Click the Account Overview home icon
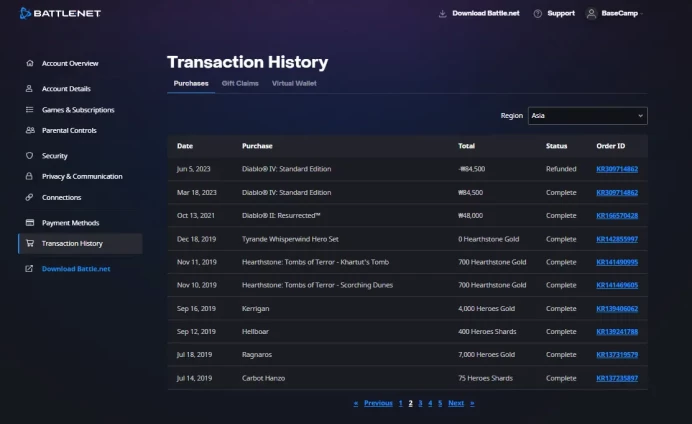692x424 pixels. click(x=30, y=63)
